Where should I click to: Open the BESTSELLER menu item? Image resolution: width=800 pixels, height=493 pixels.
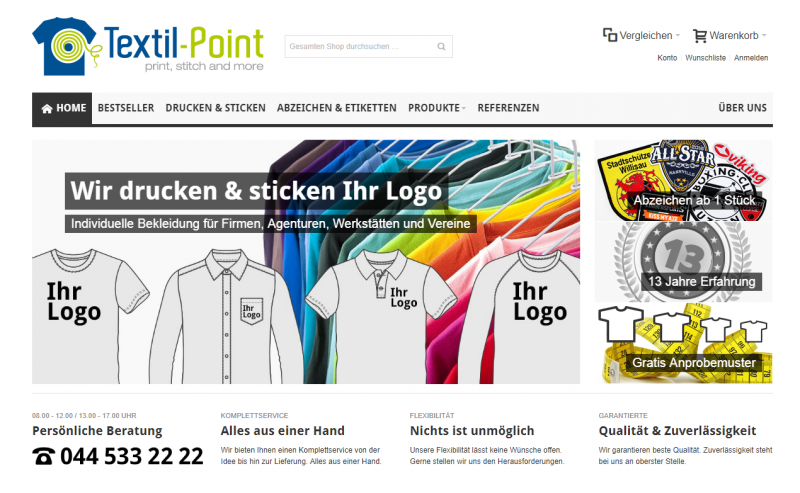[126, 108]
